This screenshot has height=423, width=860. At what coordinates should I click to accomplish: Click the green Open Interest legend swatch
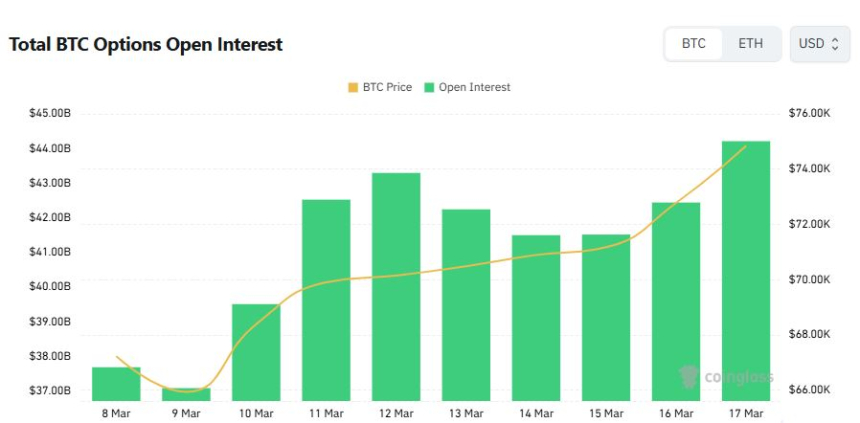[429, 87]
